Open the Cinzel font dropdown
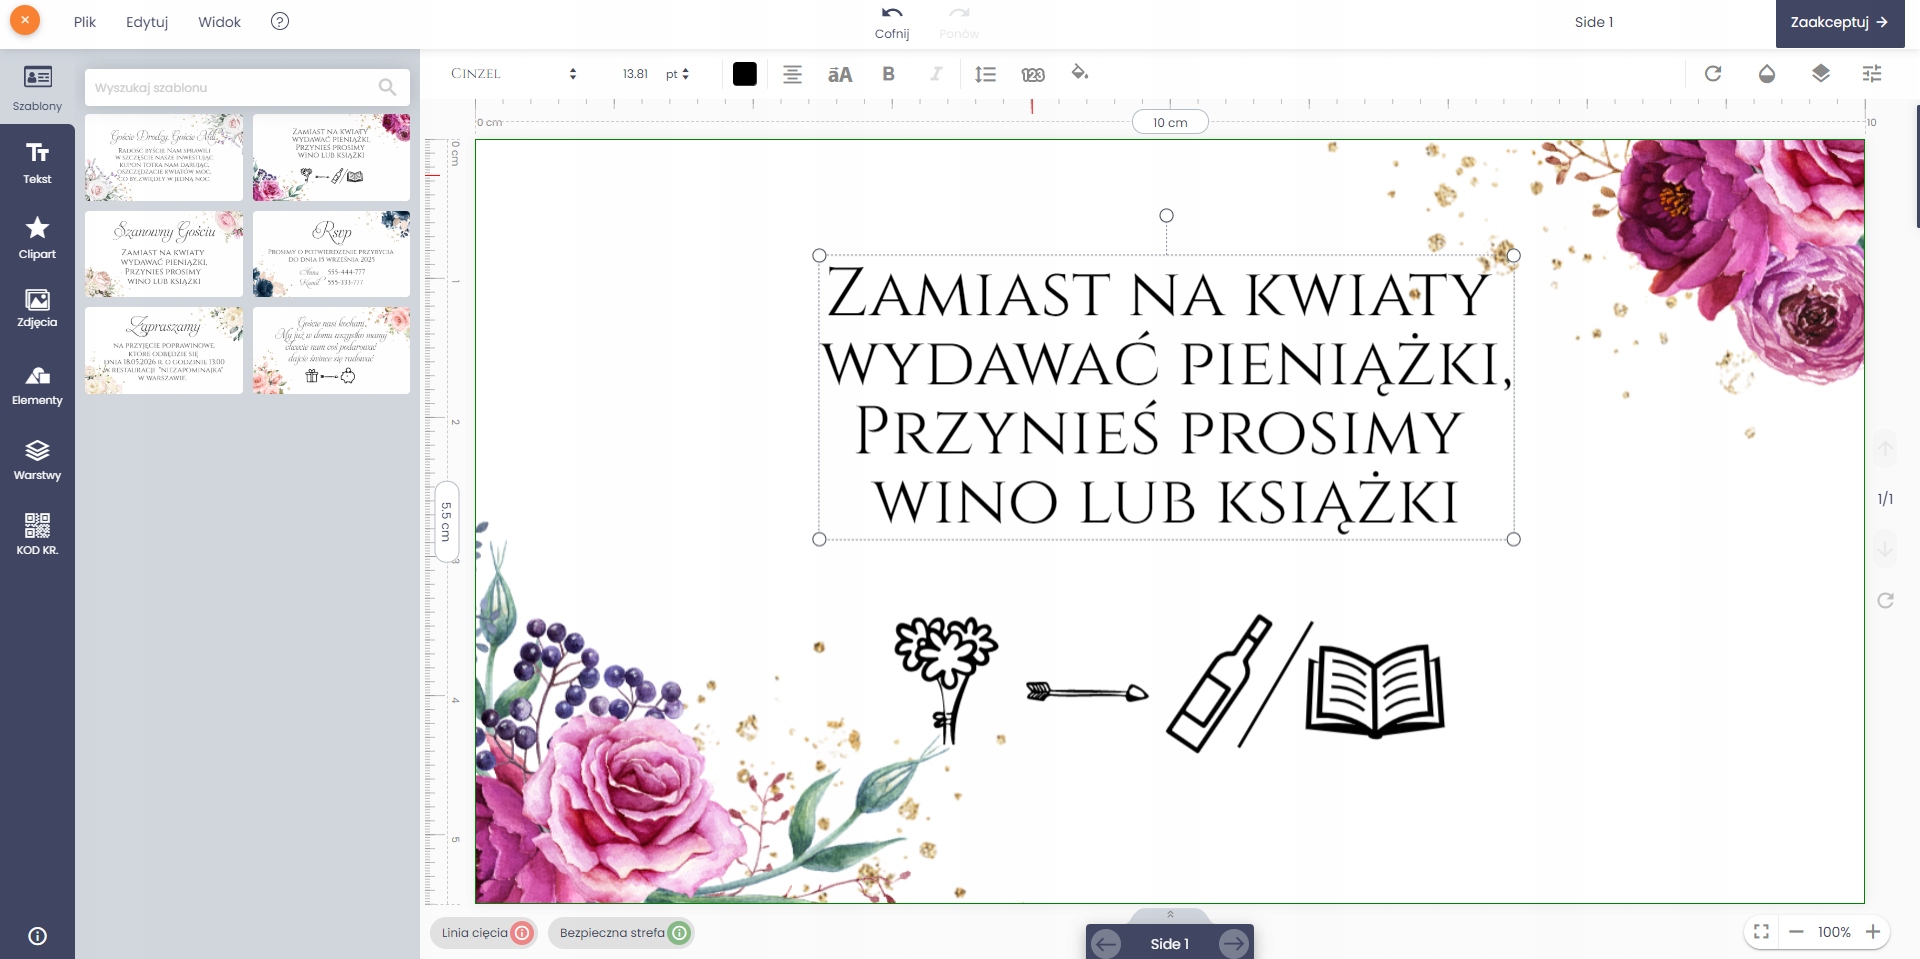Viewport: 1920px width, 959px height. [514, 74]
